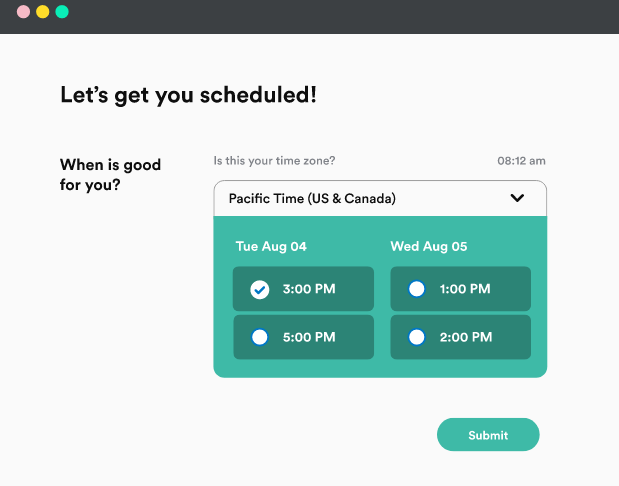Click the pink close window dot
The image size is (619, 486).
pyautogui.click(x=23, y=12)
